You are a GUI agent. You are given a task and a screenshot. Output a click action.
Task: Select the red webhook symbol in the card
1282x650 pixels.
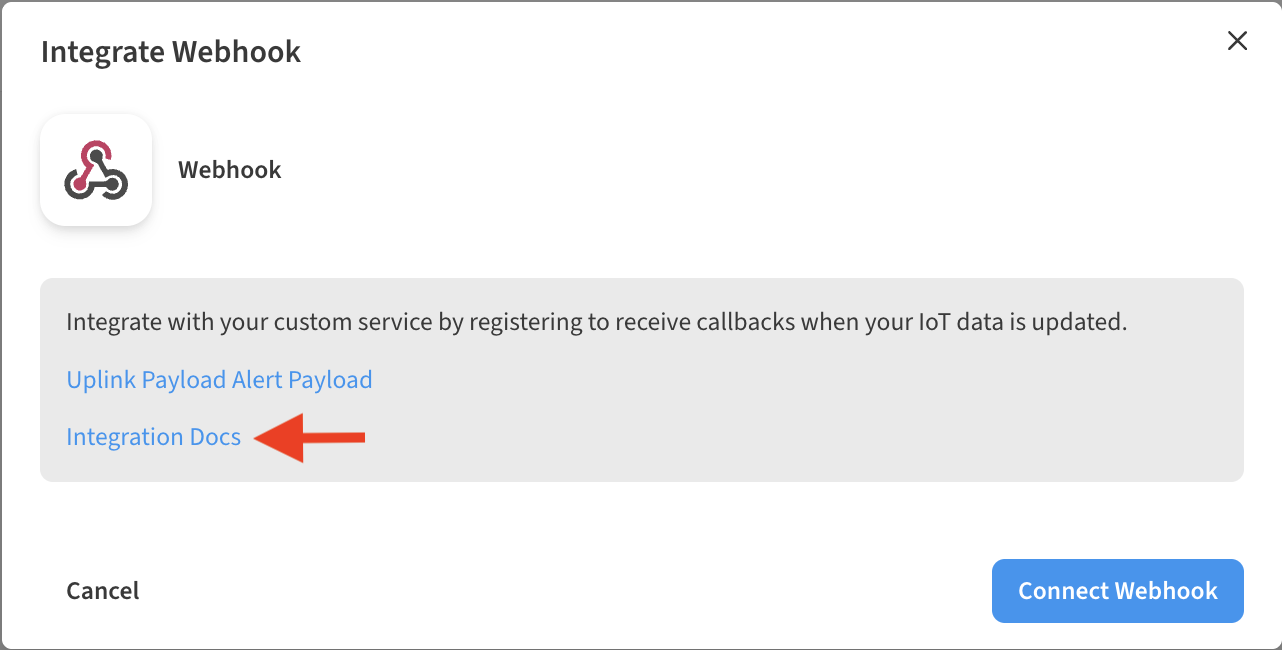tap(95, 169)
